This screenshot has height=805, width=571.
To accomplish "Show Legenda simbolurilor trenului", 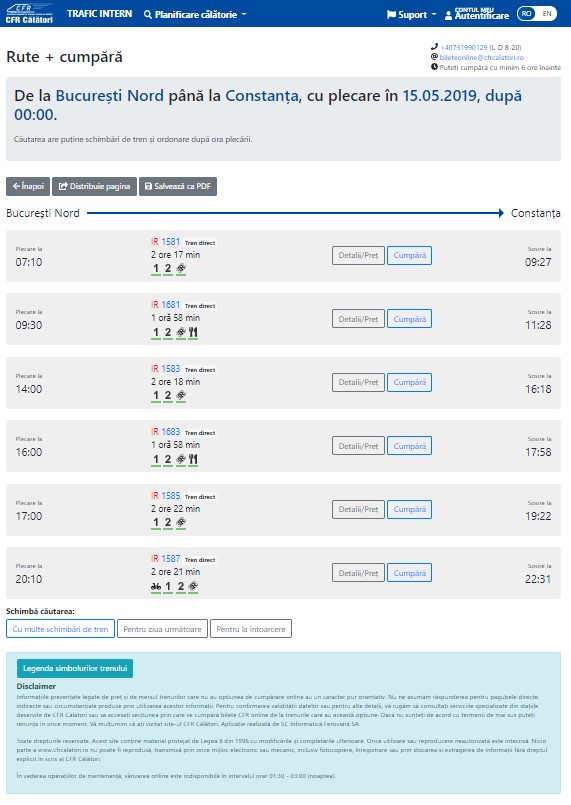I will (75, 668).
